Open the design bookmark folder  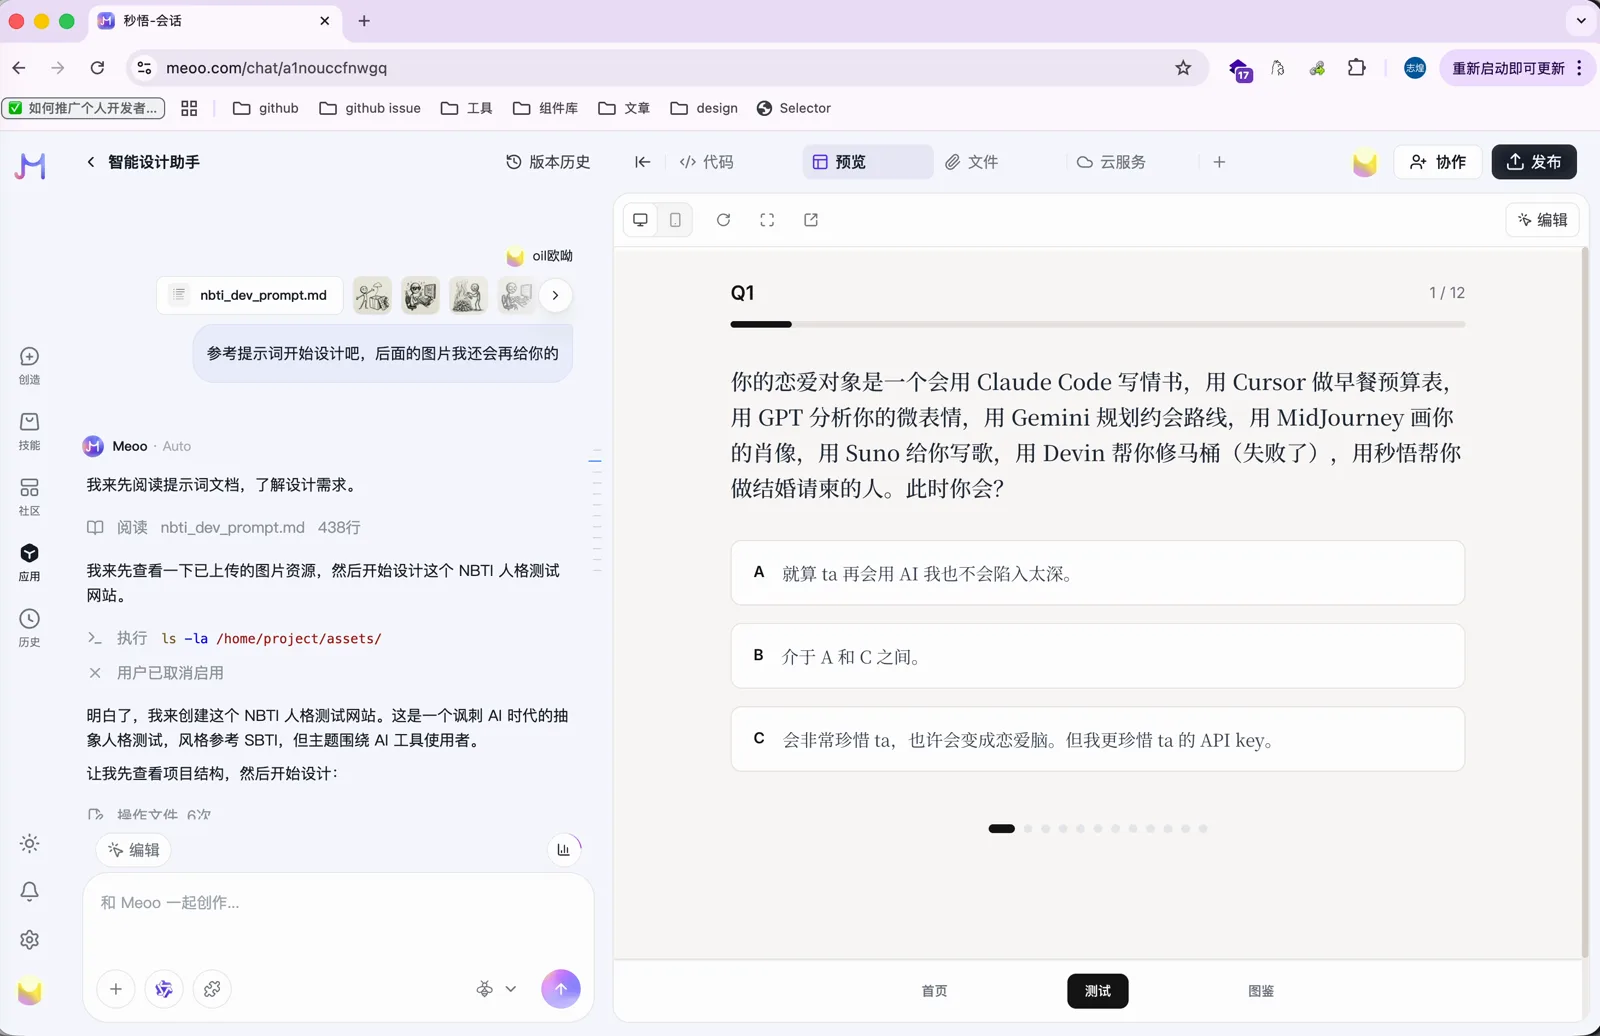[704, 108]
